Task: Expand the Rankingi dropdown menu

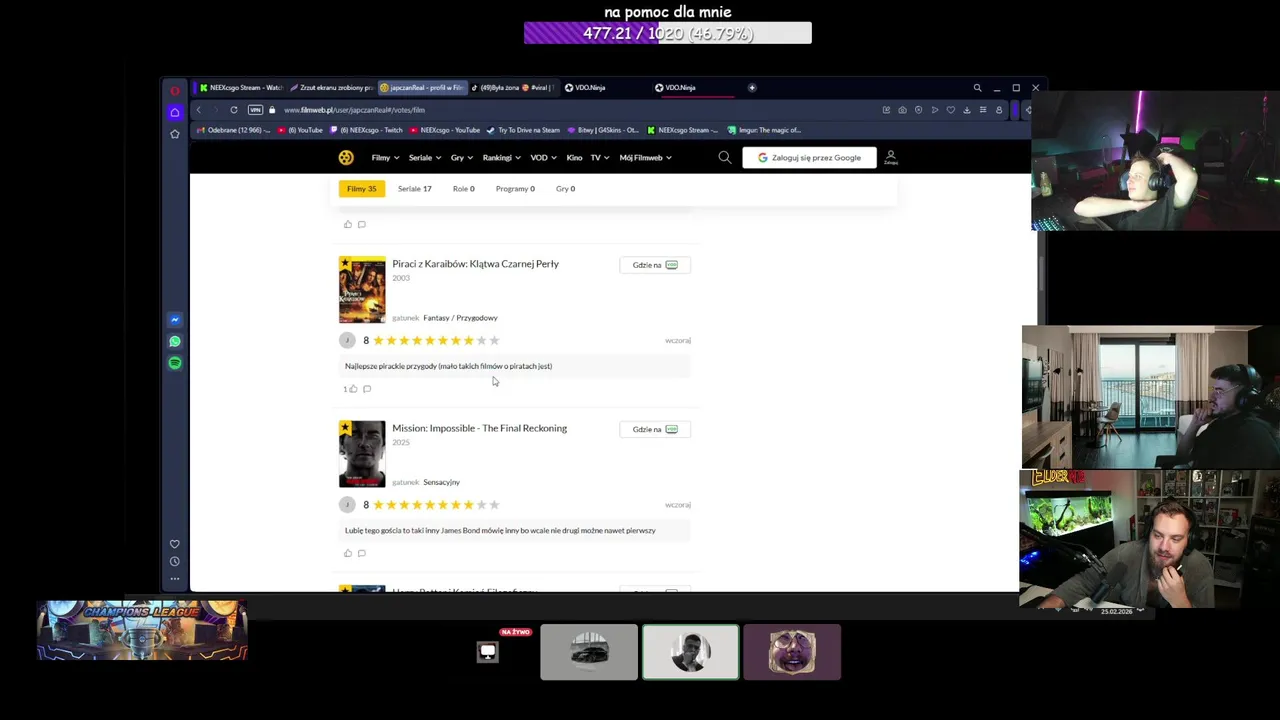Action: [x=502, y=158]
